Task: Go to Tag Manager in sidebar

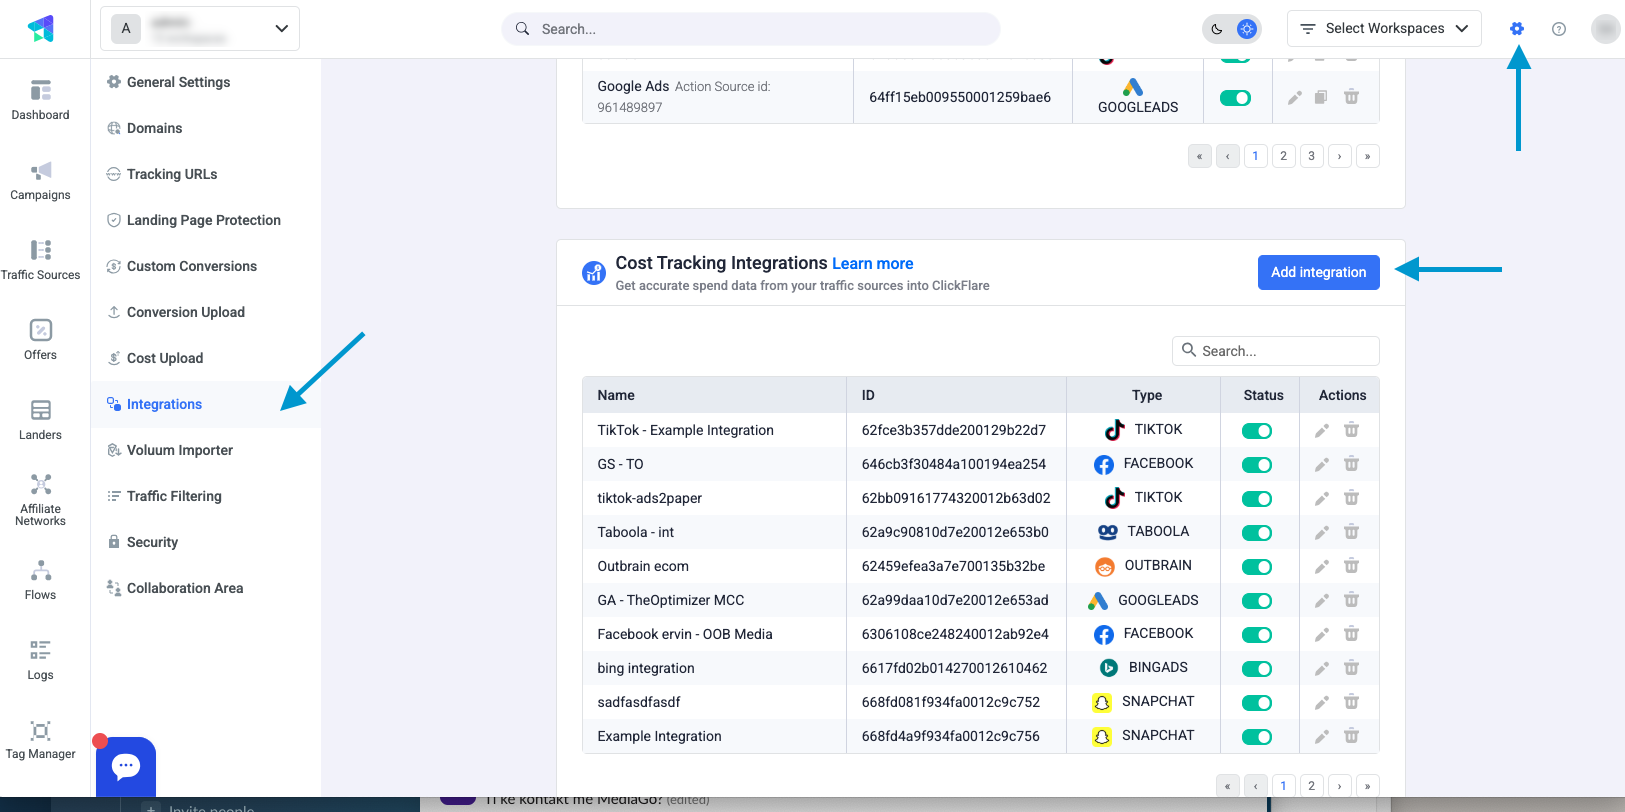Action: [40, 740]
